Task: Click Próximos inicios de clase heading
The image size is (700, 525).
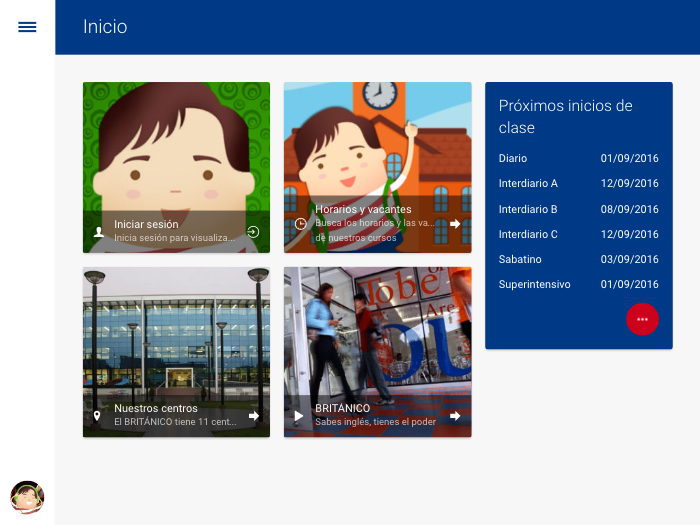Action: (x=565, y=117)
